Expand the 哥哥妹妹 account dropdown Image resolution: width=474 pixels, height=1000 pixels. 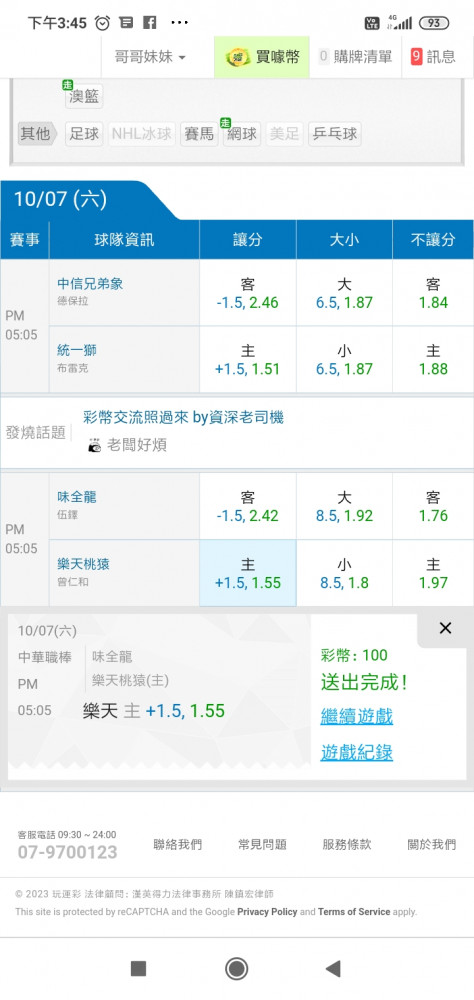(151, 57)
